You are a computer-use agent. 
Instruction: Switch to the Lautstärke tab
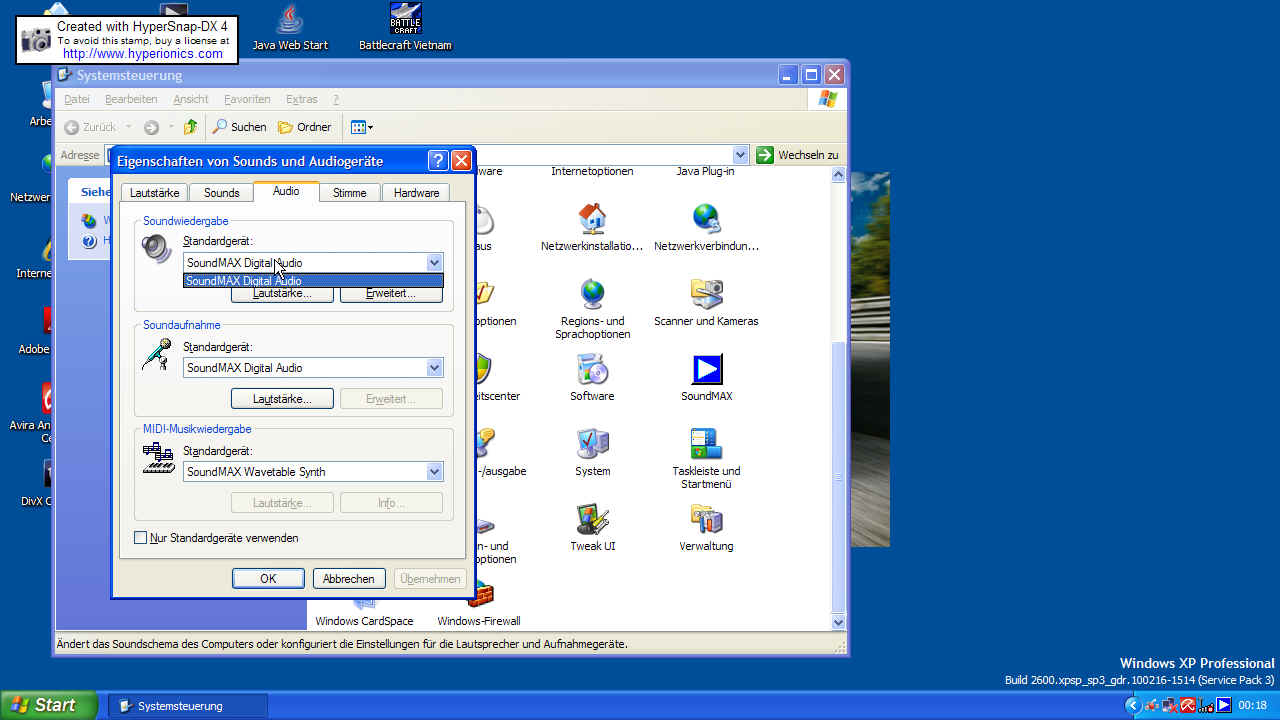pyautogui.click(x=155, y=193)
